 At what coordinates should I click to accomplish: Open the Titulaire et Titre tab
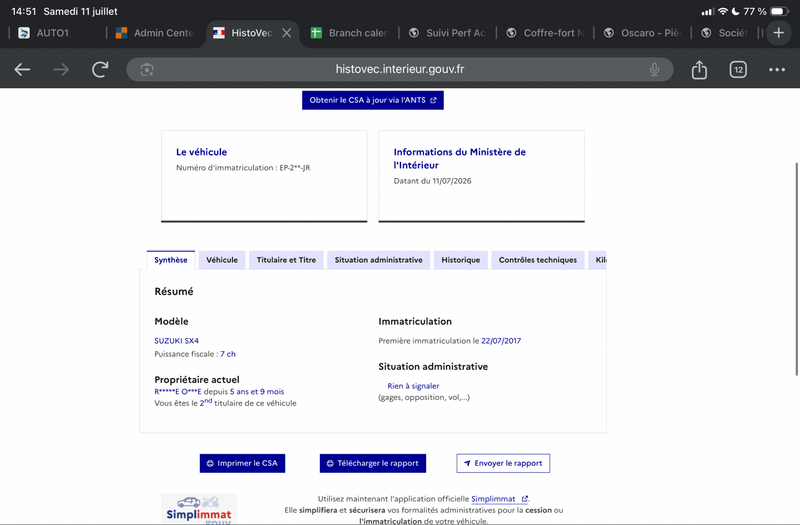click(286, 260)
